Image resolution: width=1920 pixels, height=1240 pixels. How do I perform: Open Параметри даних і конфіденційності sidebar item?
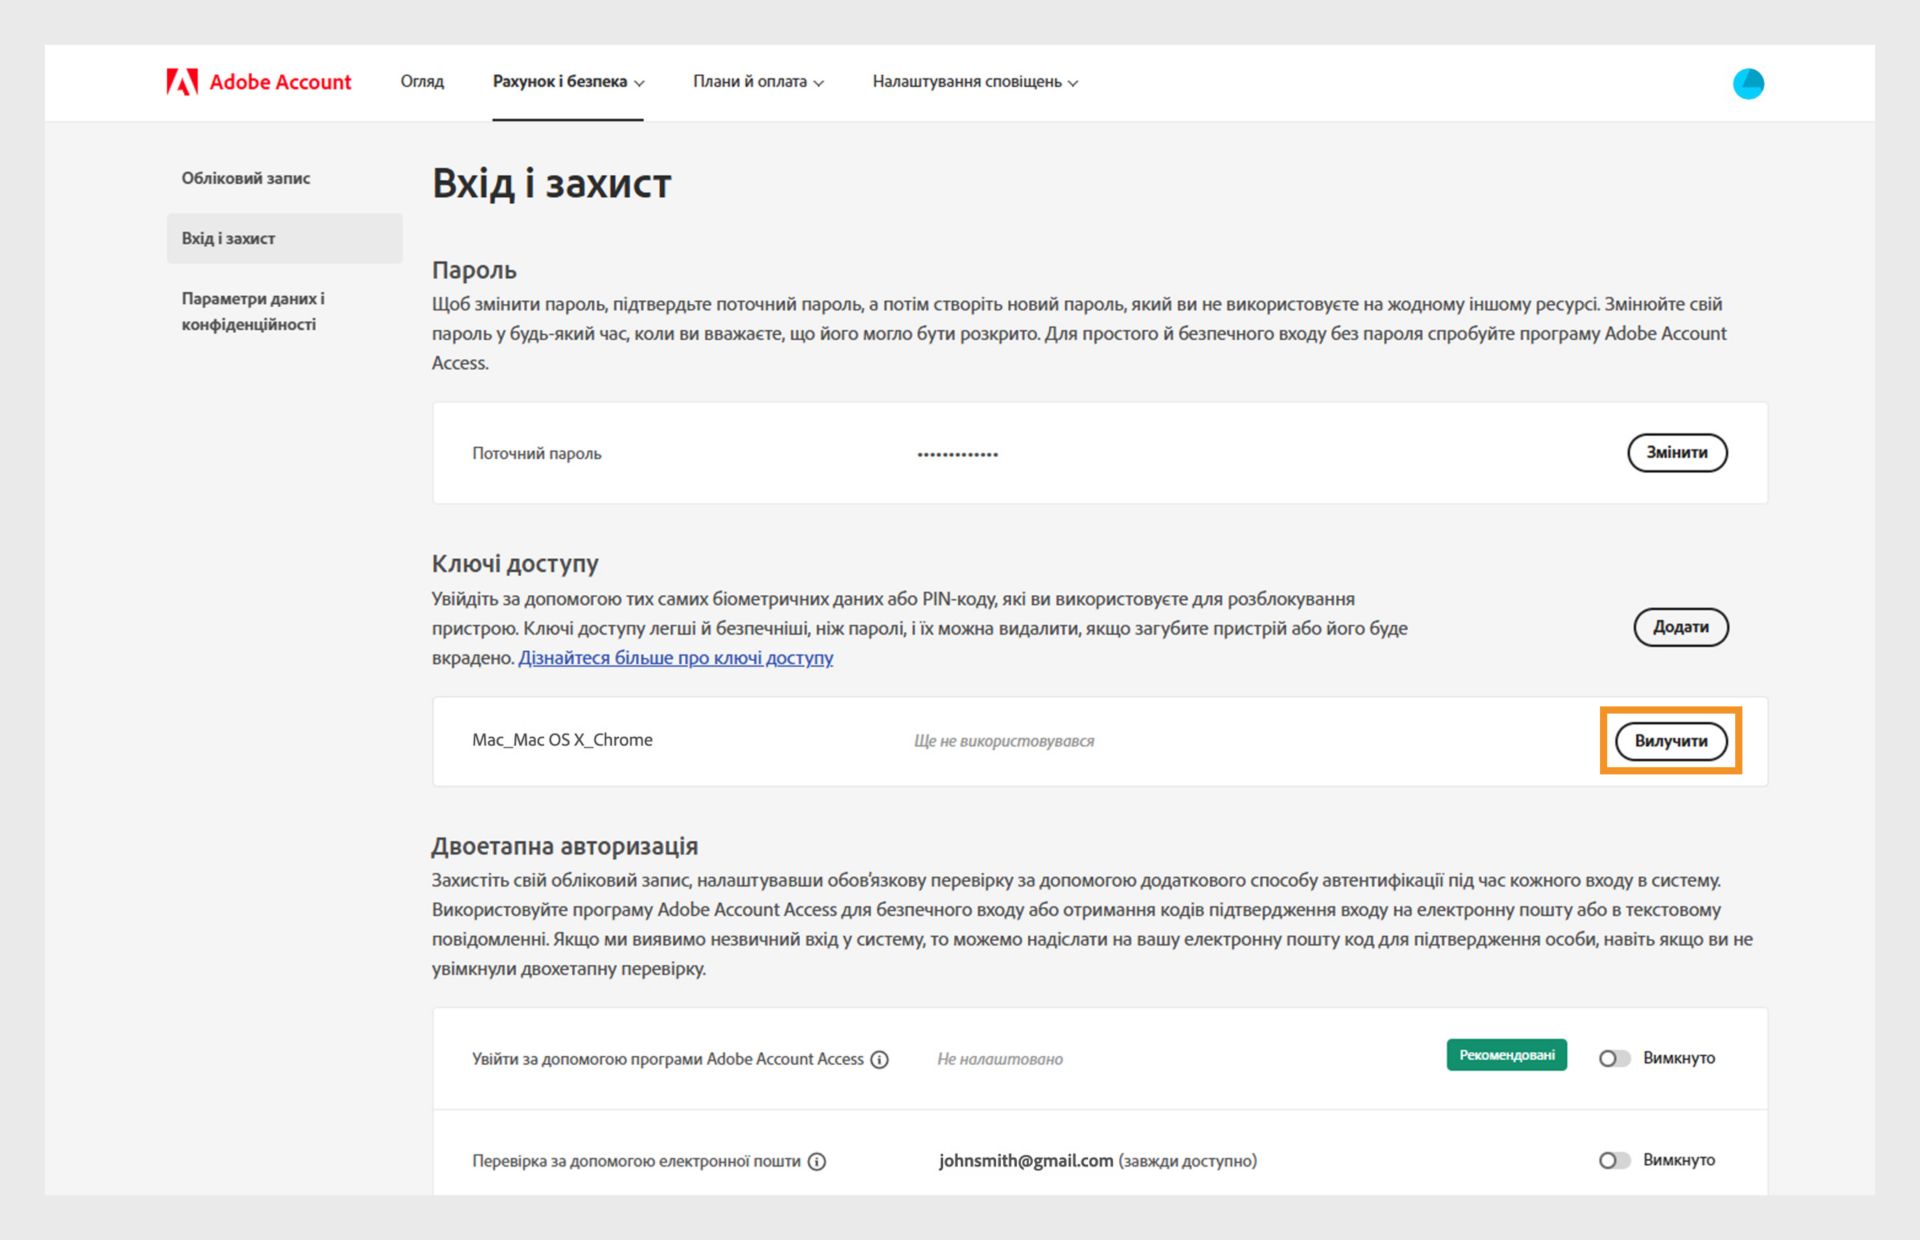tap(253, 311)
